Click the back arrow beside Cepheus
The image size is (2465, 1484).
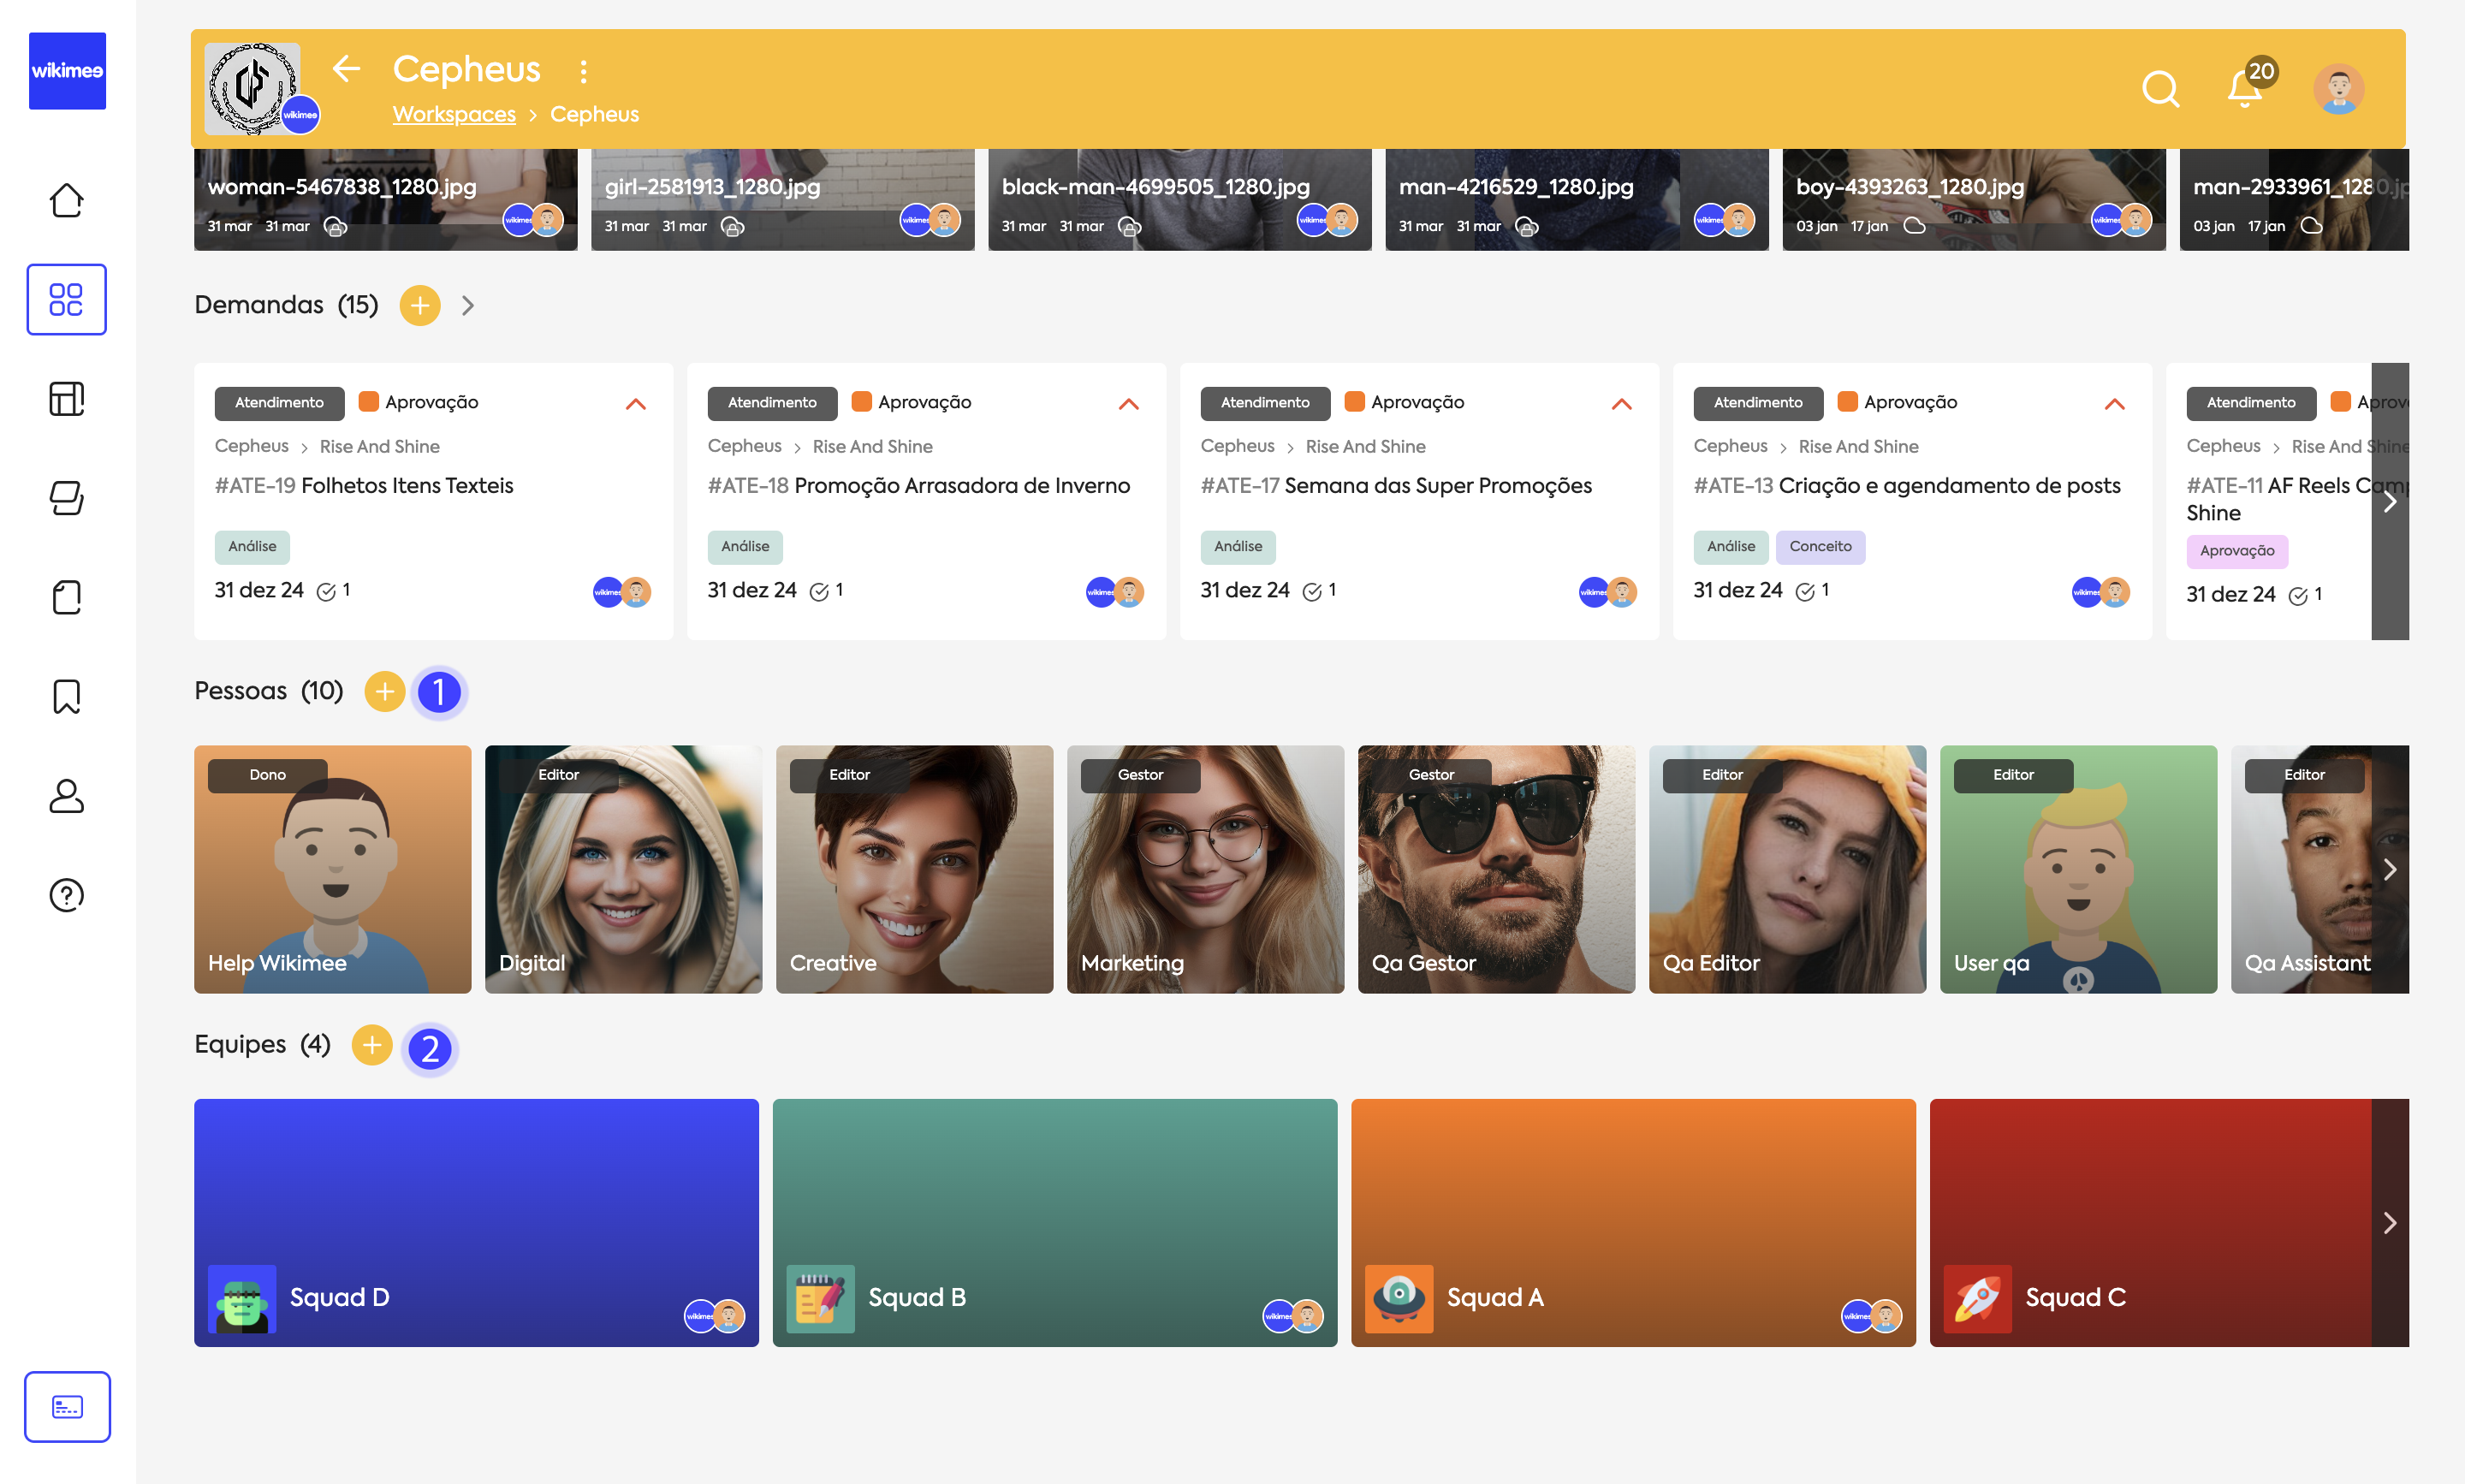[346, 69]
